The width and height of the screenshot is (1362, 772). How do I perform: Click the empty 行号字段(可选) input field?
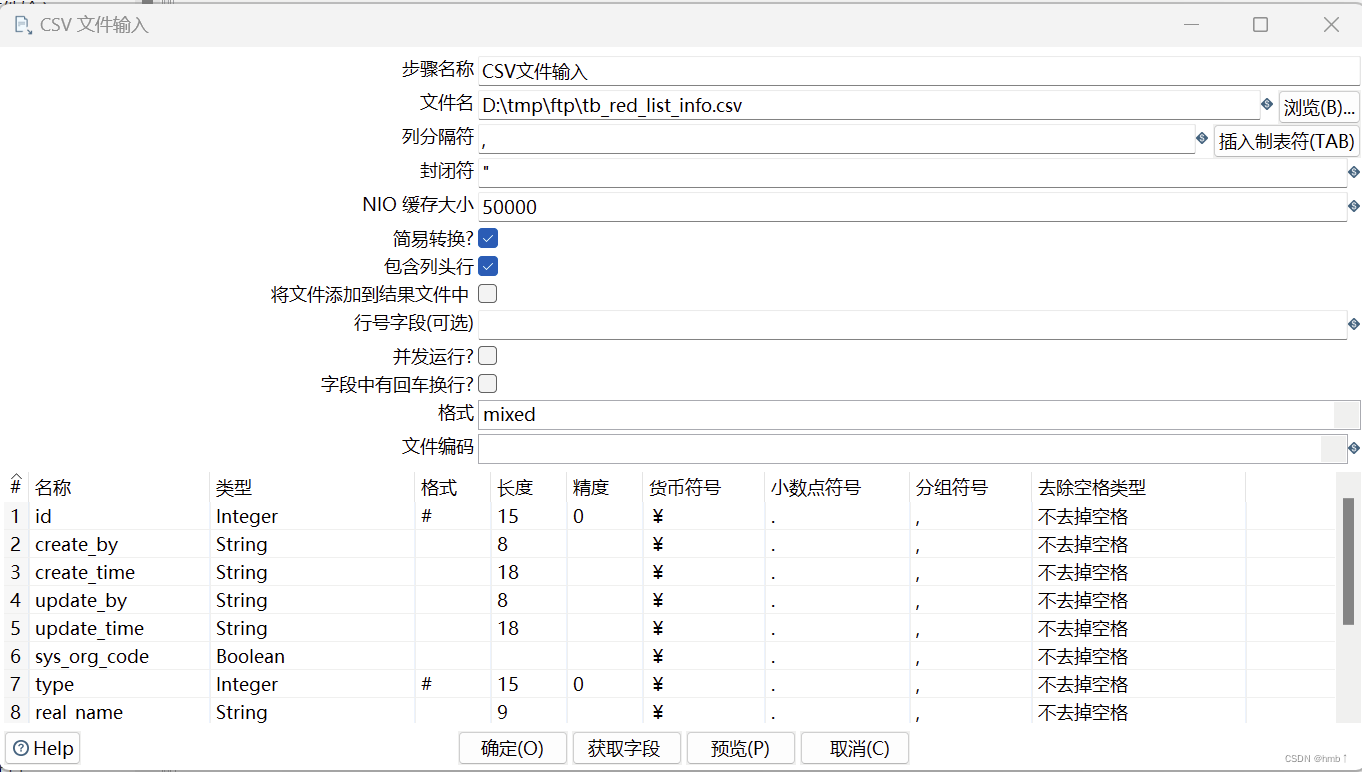point(912,324)
